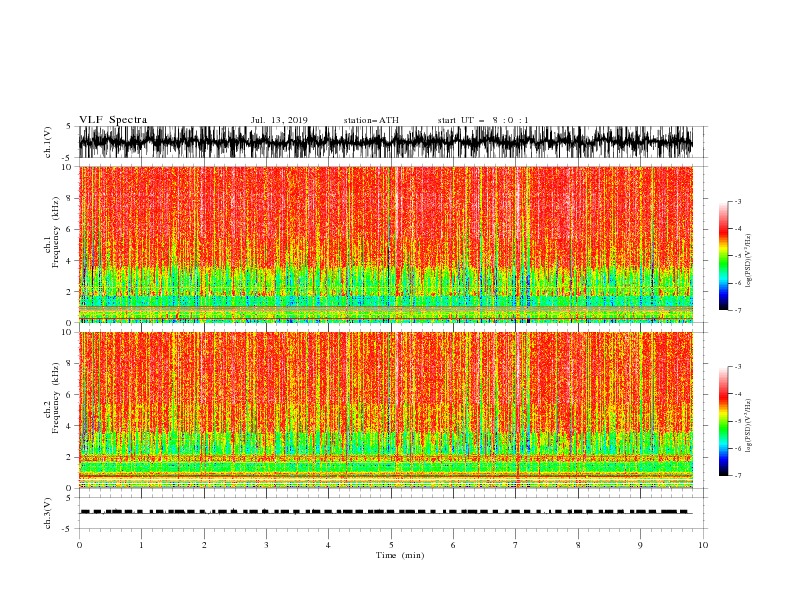792x612 pixels.
Task: Click the "station=ATH" label
Action: 371,120
